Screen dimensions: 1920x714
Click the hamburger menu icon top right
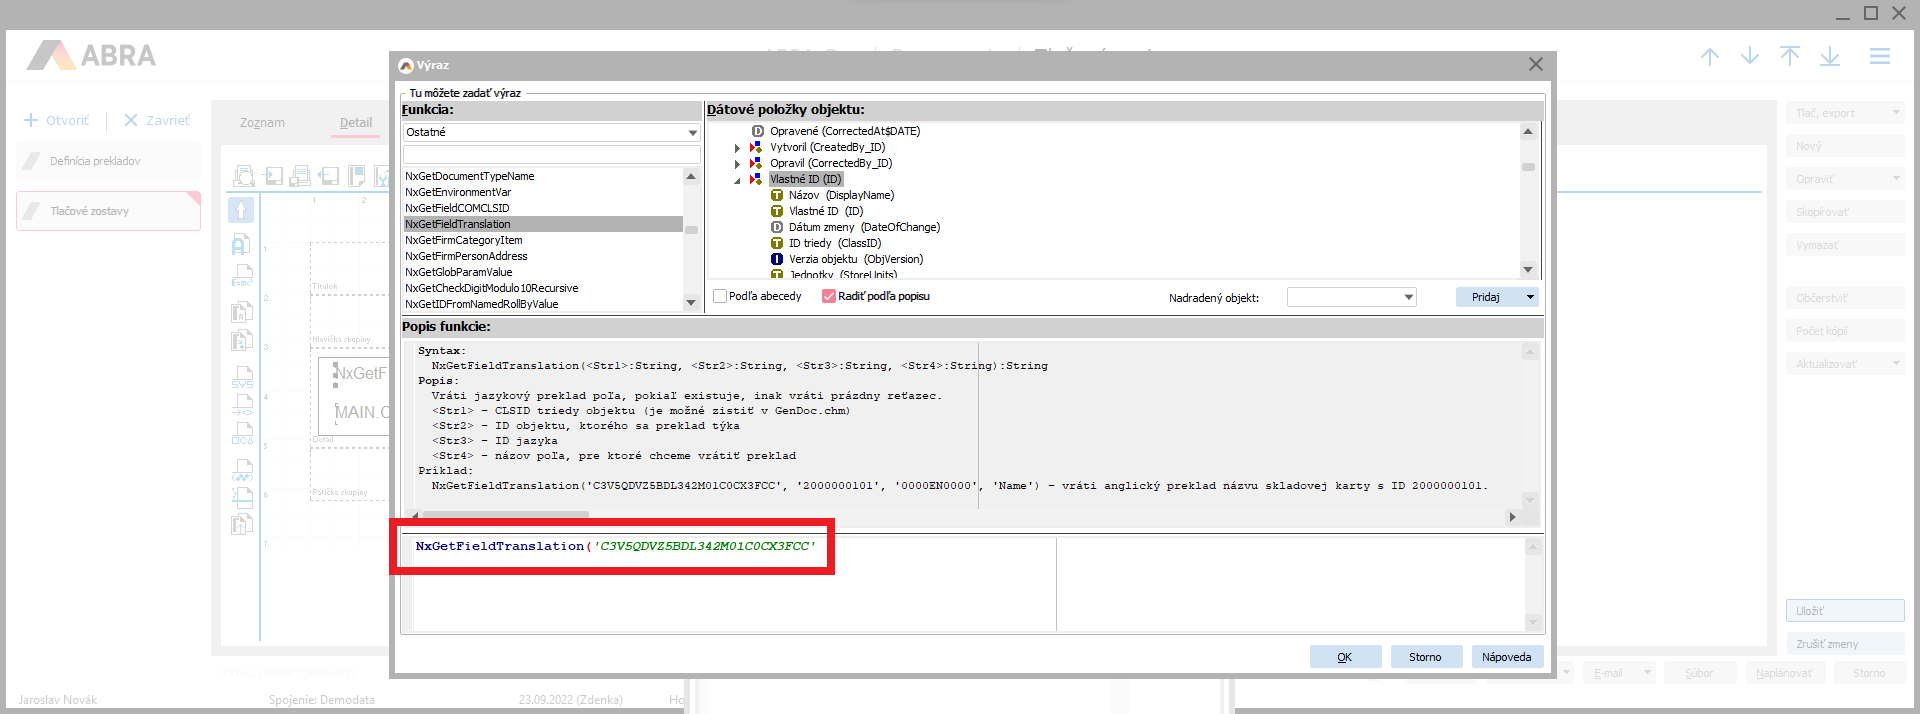tap(1879, 57)
